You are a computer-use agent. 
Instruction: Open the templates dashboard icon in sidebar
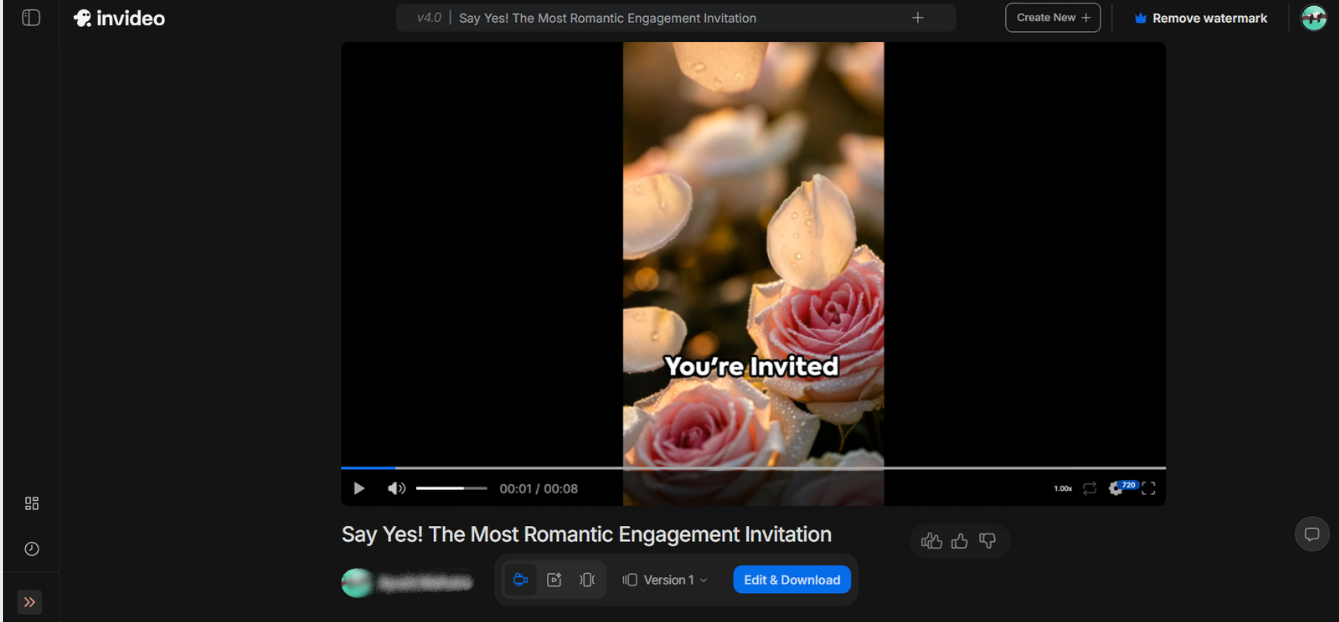point(31,503)
